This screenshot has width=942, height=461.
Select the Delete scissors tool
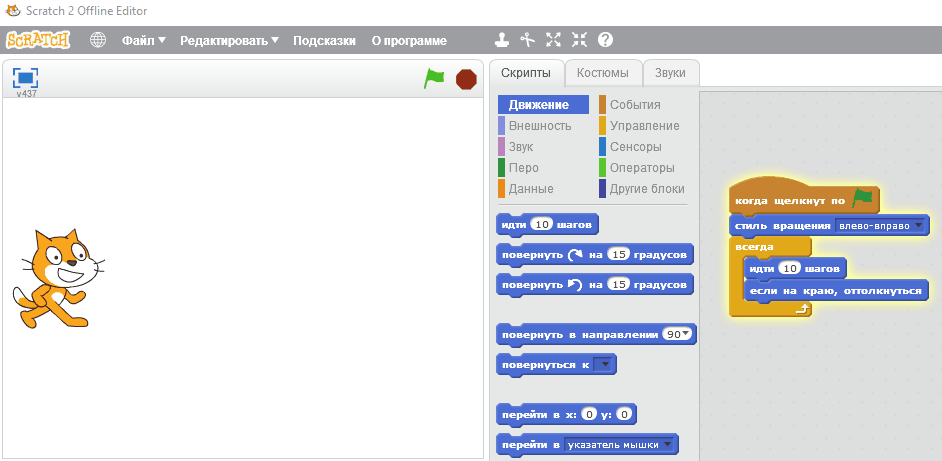(528, 41)
